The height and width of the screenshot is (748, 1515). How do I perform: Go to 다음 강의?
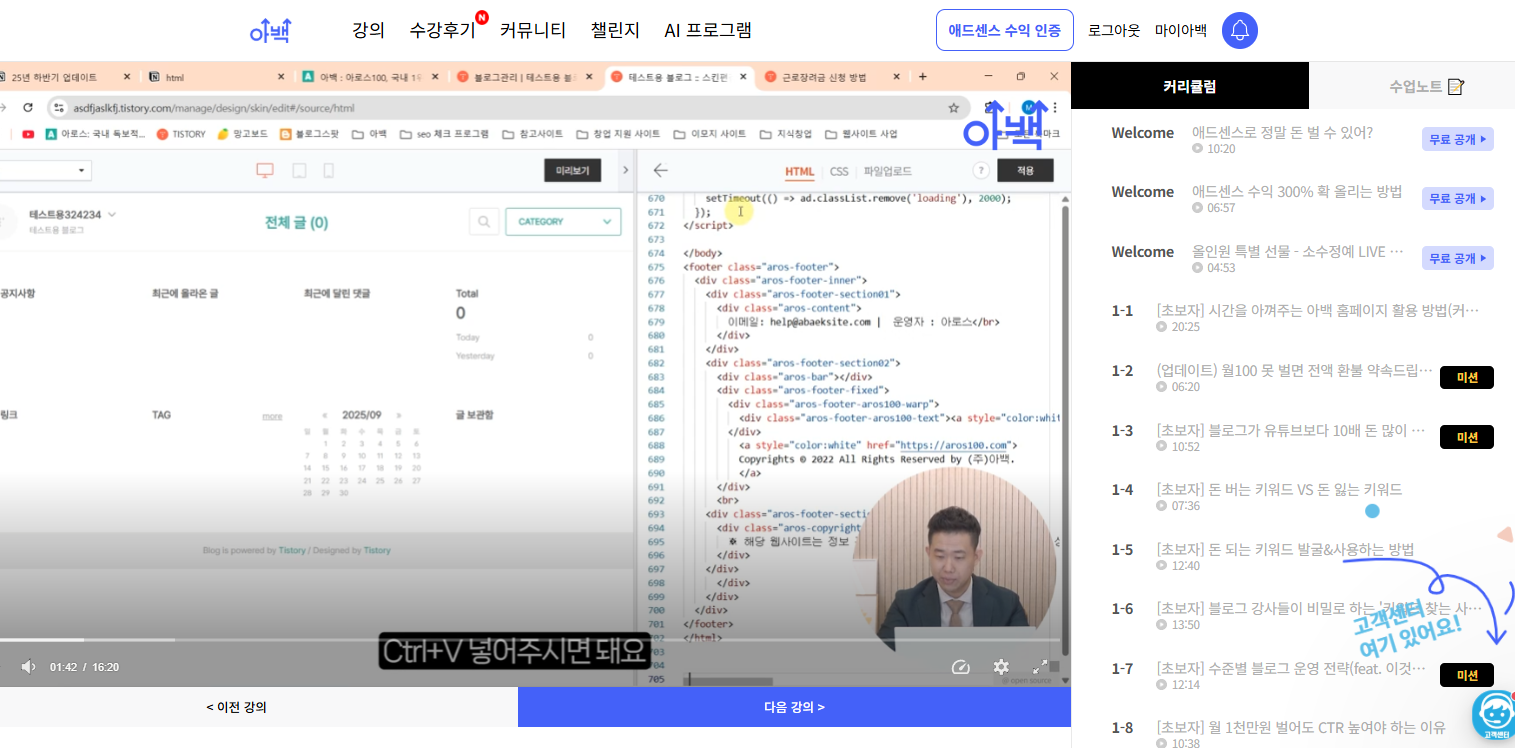pos(794,707)
